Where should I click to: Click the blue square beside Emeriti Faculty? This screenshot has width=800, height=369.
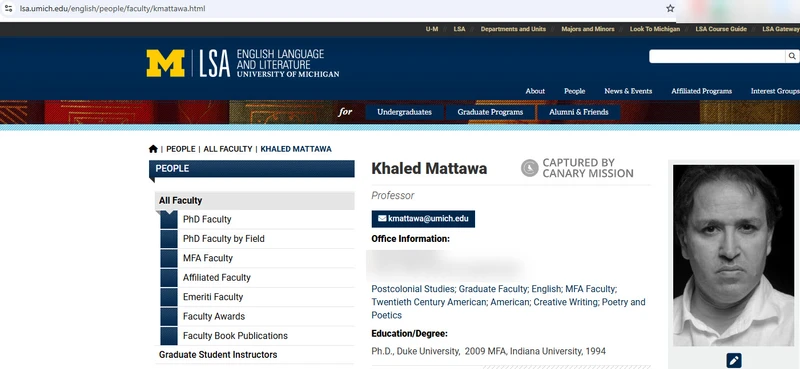tap(169, 297)
